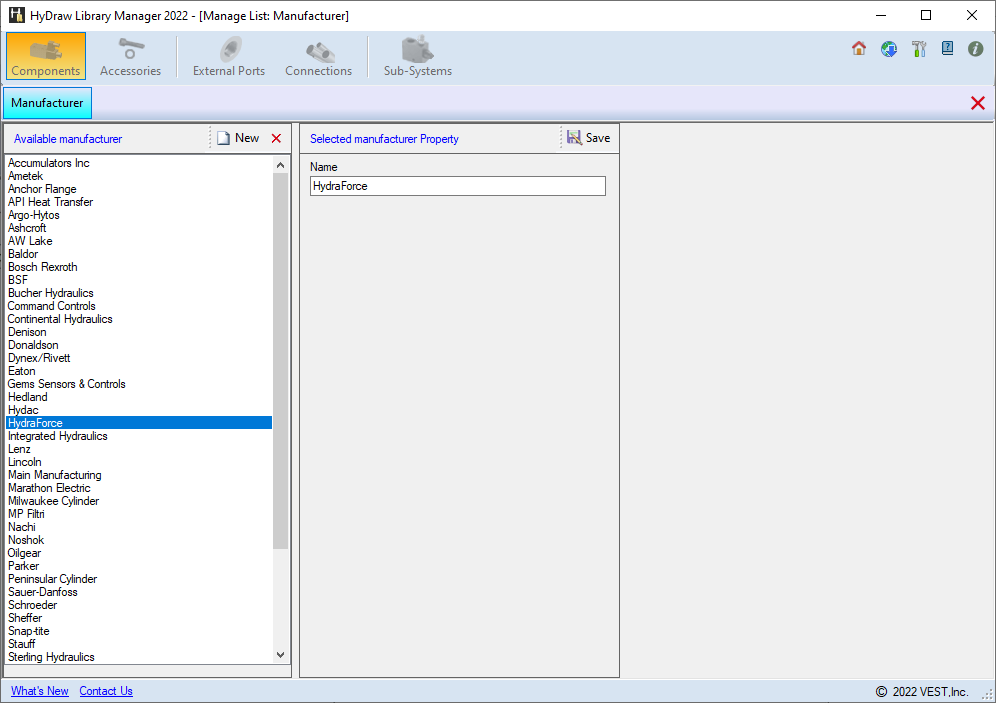The width and height of the screenshot is (996, 703).
Task: Select Lenz manufacturer
Action: [139, 449]
